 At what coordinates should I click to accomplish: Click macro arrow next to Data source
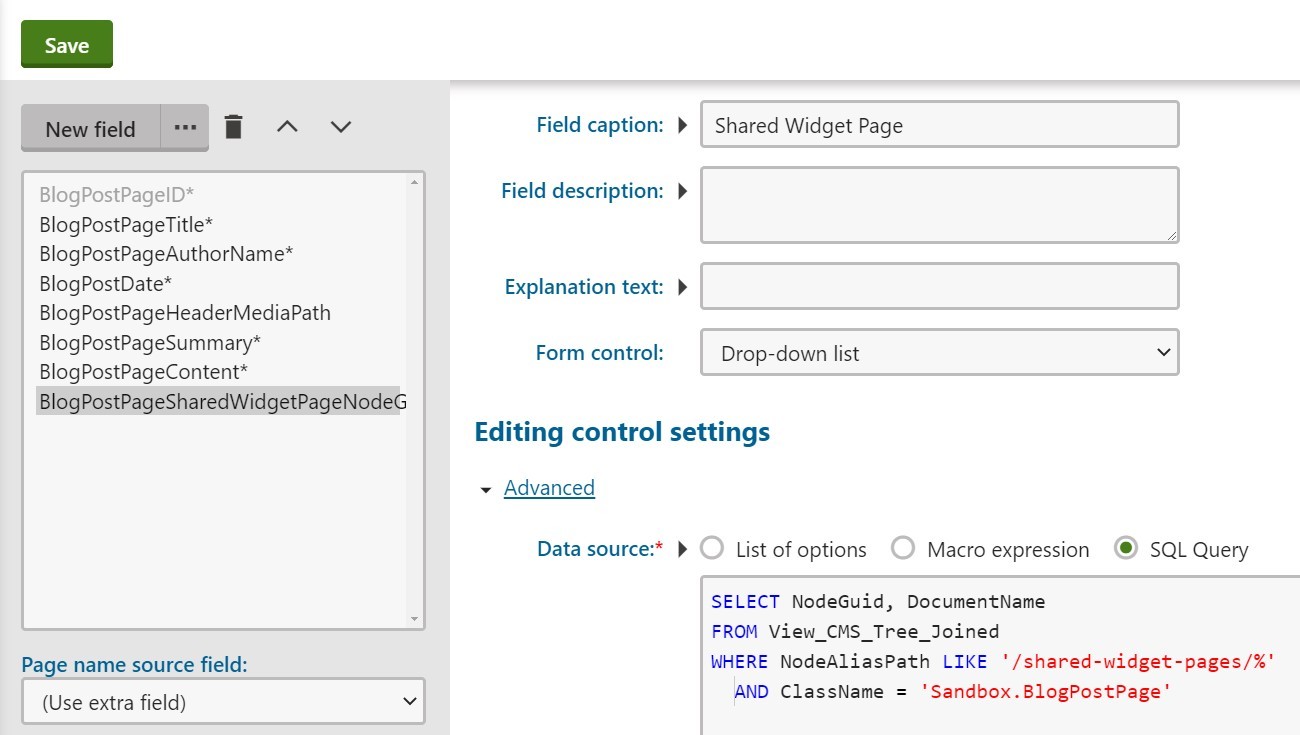(x=683, y=548)
